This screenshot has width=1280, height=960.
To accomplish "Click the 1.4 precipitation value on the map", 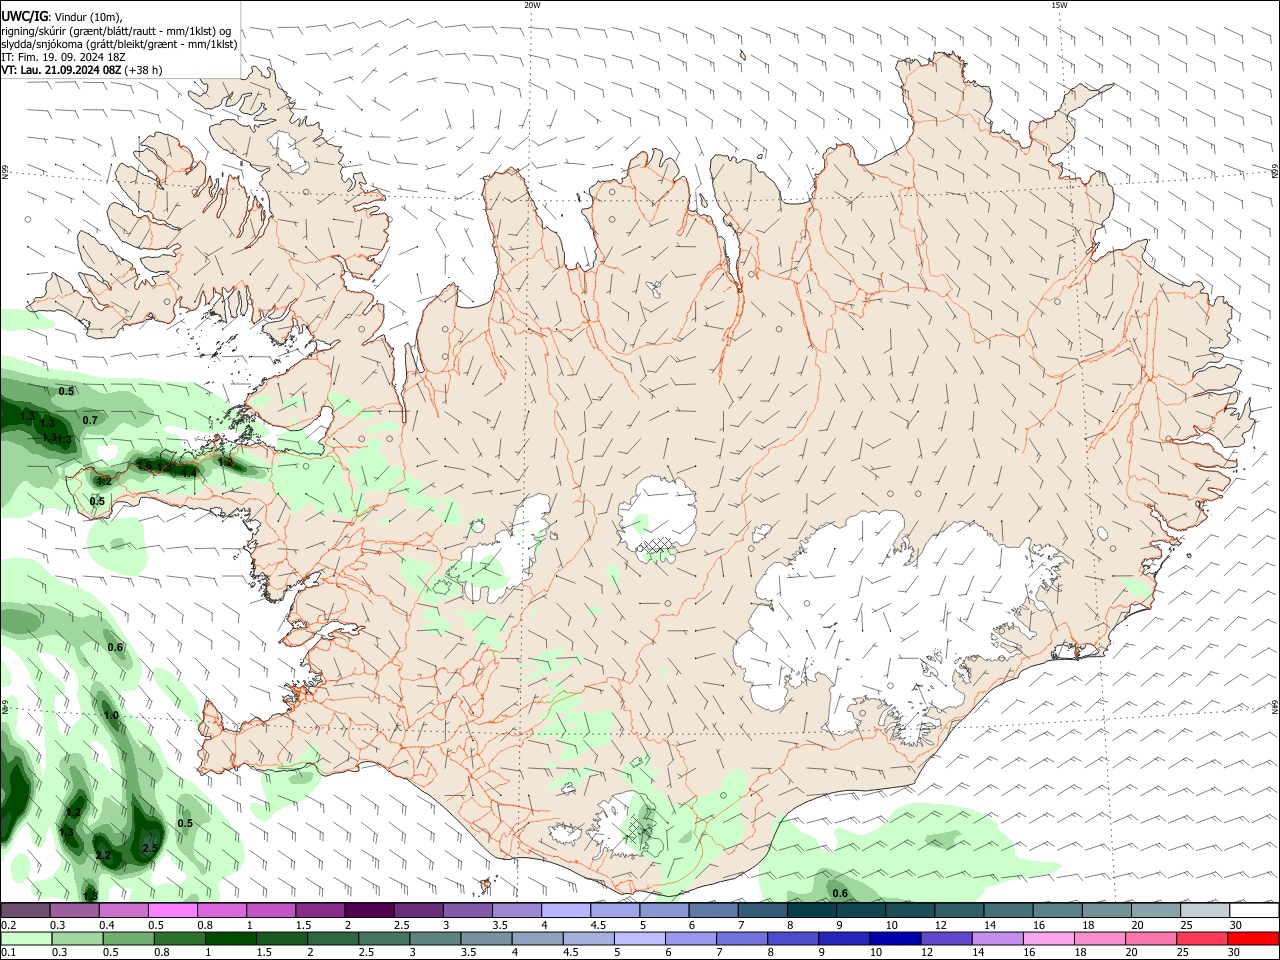I will point(190,471).
